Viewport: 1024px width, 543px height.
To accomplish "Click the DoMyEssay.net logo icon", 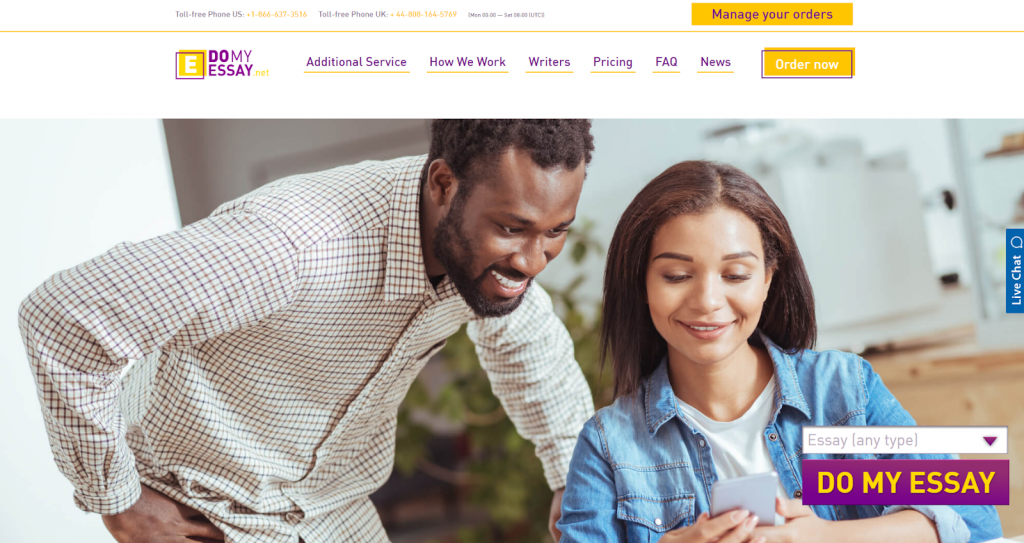I will pos(190,65).
